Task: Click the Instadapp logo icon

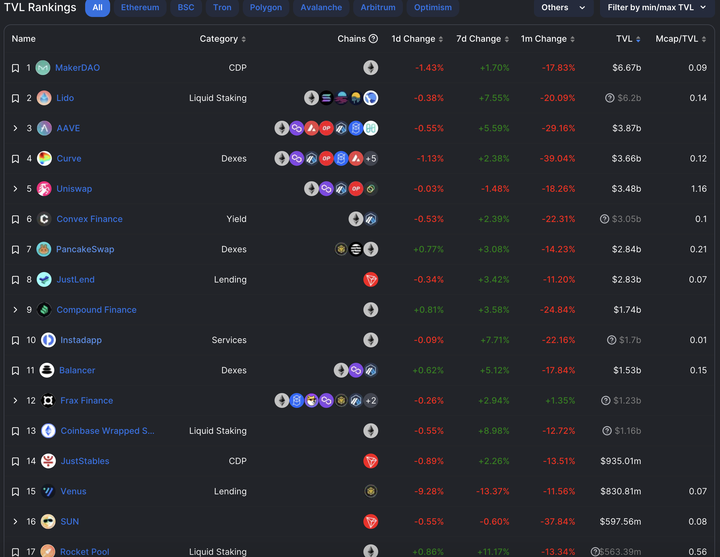Action: 48,340
